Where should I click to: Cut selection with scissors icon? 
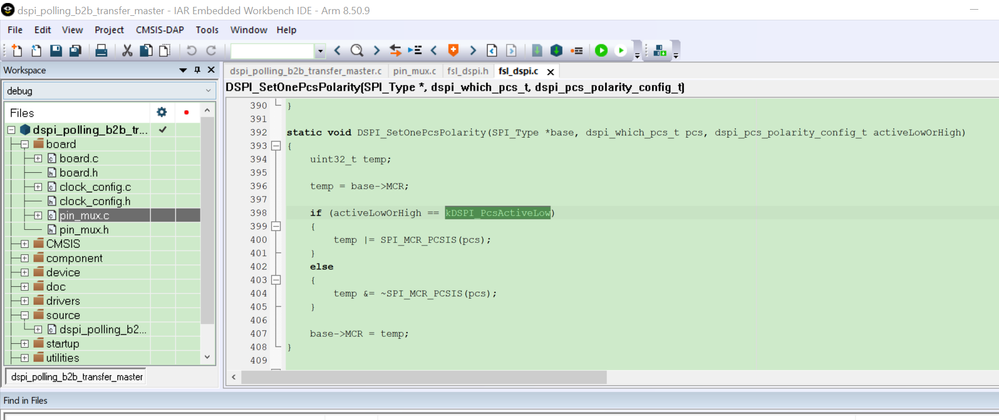pyautogui.click(x=127, y=50)
